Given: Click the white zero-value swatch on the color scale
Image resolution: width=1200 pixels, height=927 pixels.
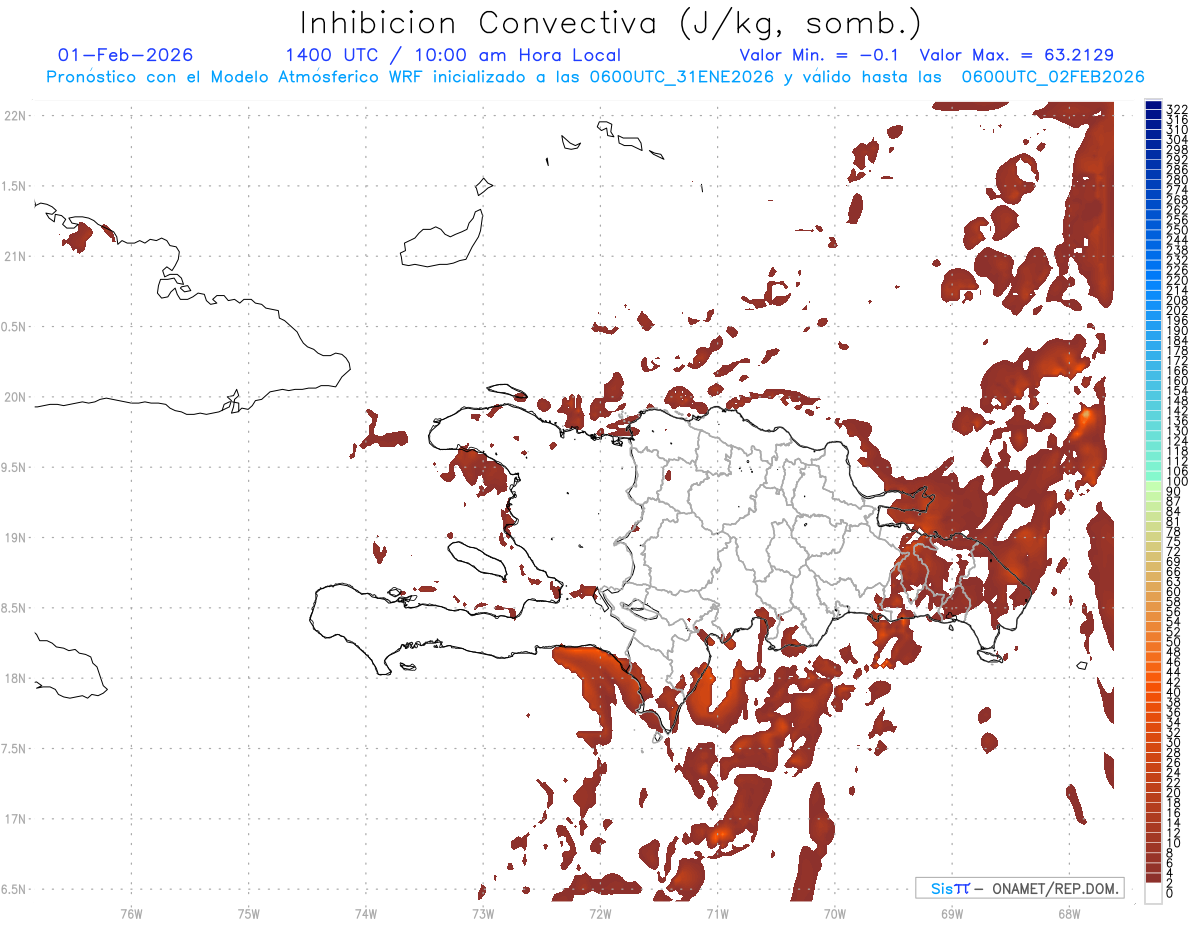Looking at the screenshot, I should (1153, 894).
